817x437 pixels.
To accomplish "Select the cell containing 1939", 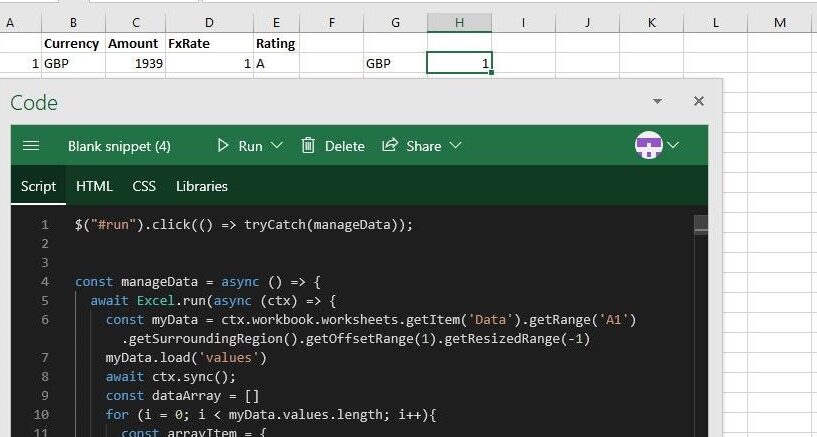I will click(x=135, y=64).
